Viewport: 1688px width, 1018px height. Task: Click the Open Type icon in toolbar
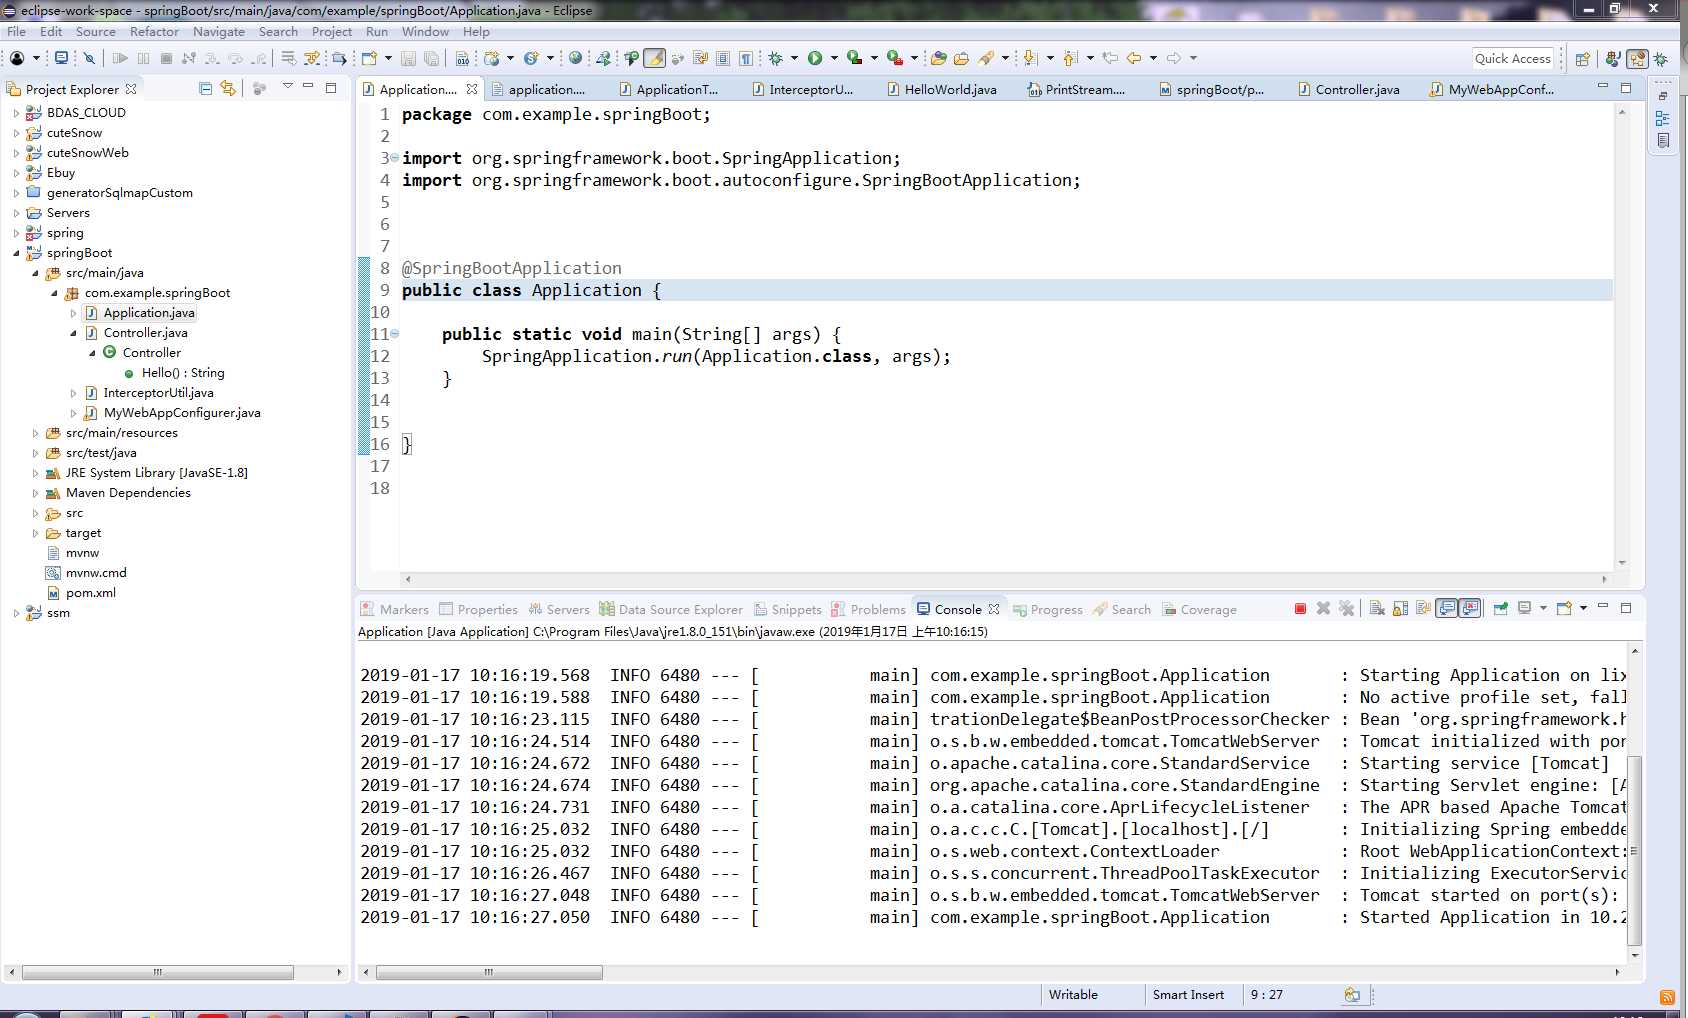click(938, 58)
